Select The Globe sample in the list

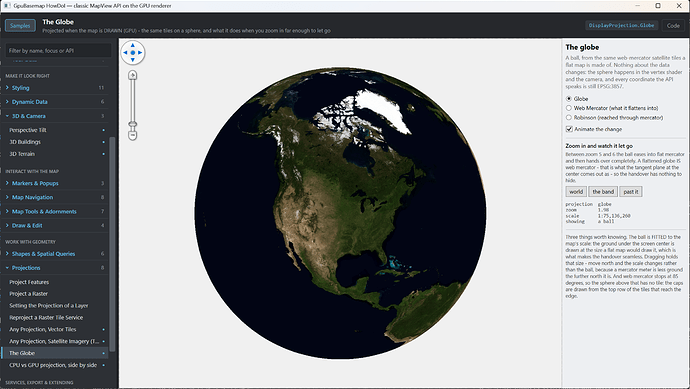(55, 353)
